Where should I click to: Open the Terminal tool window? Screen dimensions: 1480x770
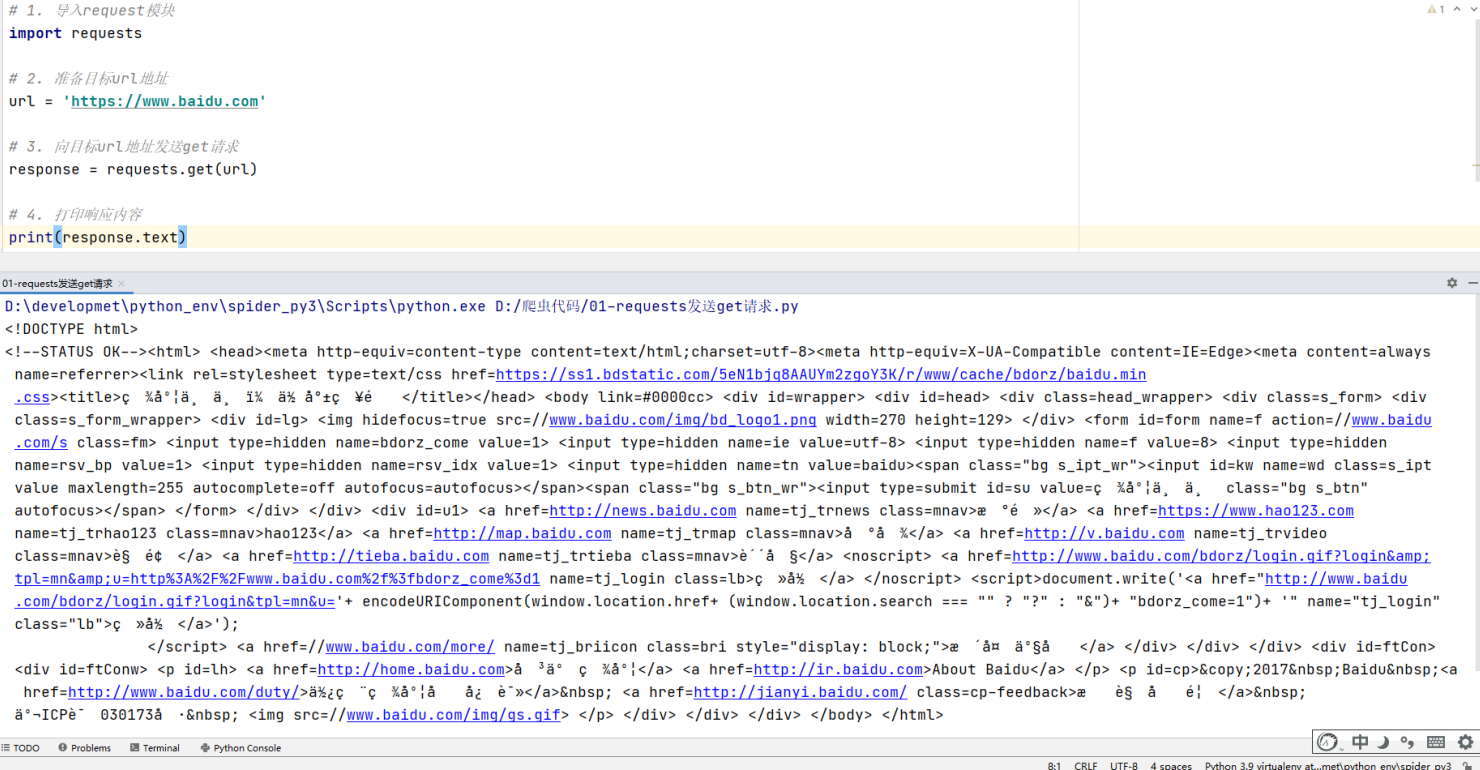(155, 748)
